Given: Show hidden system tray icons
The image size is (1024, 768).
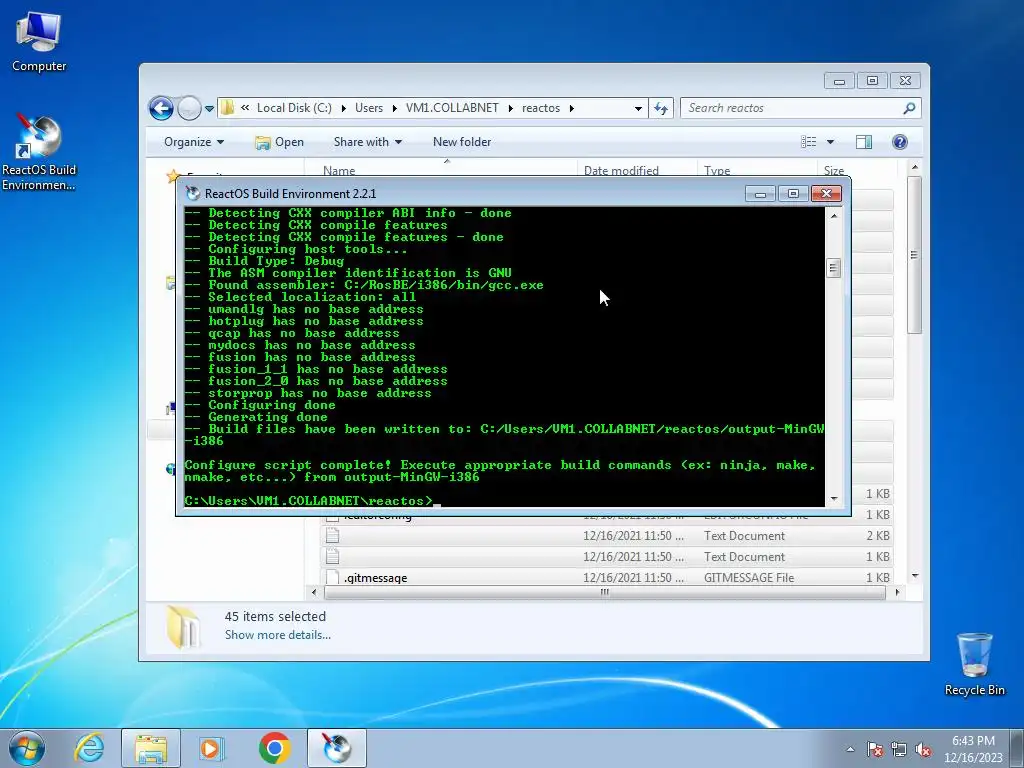Looking at the screenshot, I should coord(850,750).
